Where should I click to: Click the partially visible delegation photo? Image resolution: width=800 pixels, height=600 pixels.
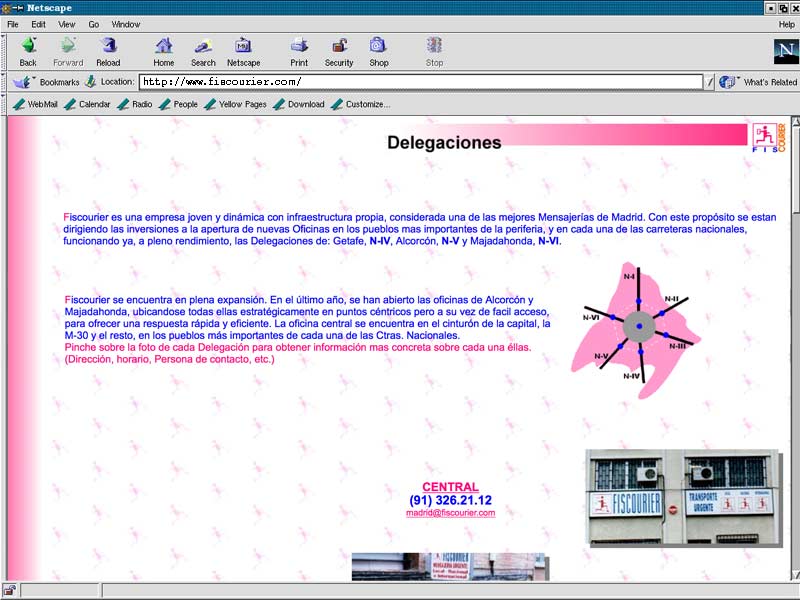point(450,566)
